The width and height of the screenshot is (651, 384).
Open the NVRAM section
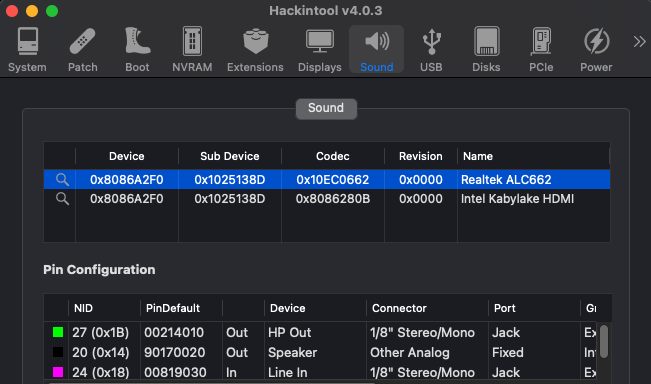192,50
